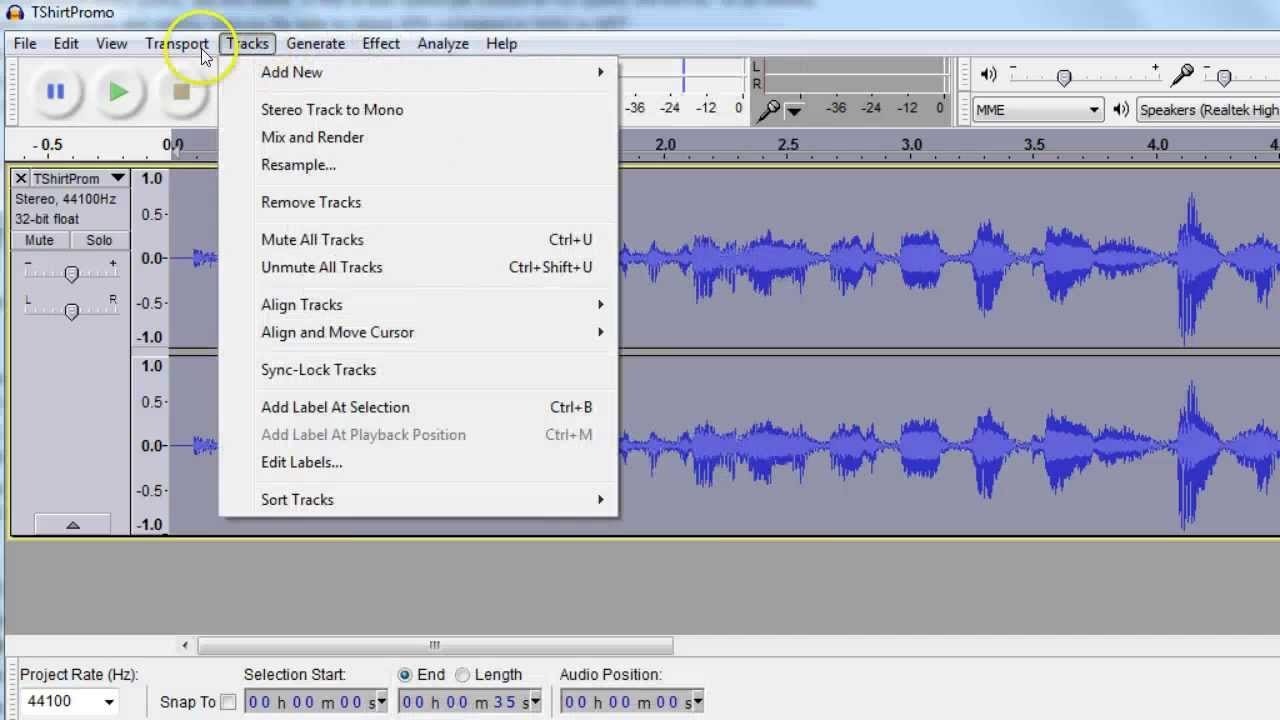The height and width of the screenshot is (720, 1280).
Task: Select the Length radio button
Action: [x=462, y=675]
